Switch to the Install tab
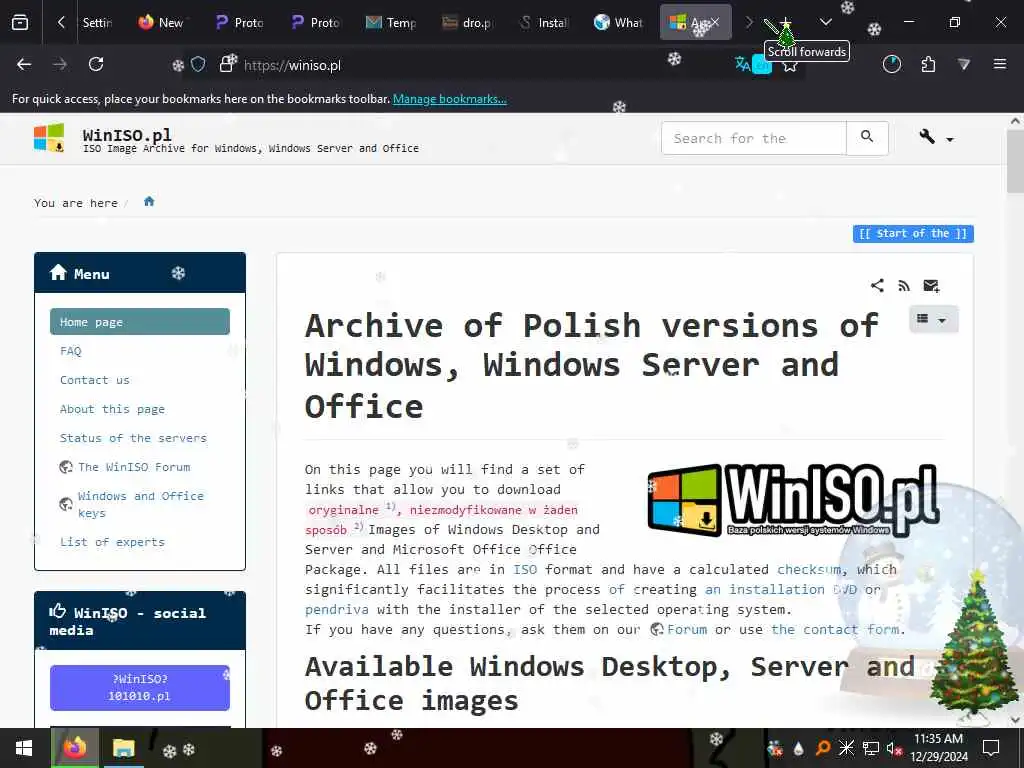This screenshot has height=768, width=1024. tap(544, 23)
